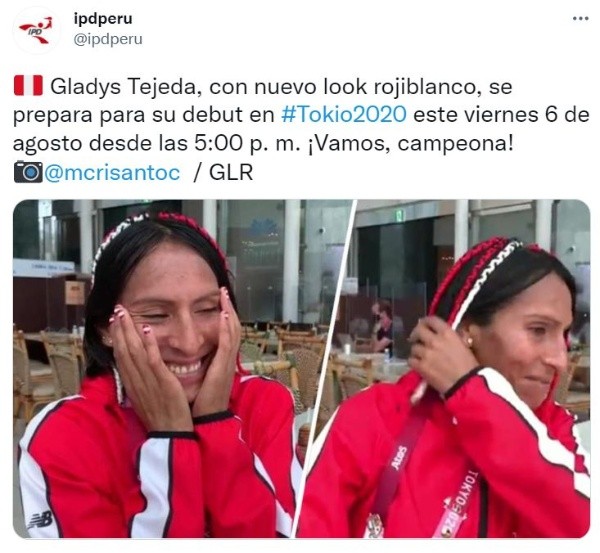Click the @ipdperu handle
This screenshot has width=600, height=553.
click(x=108, y=39)
